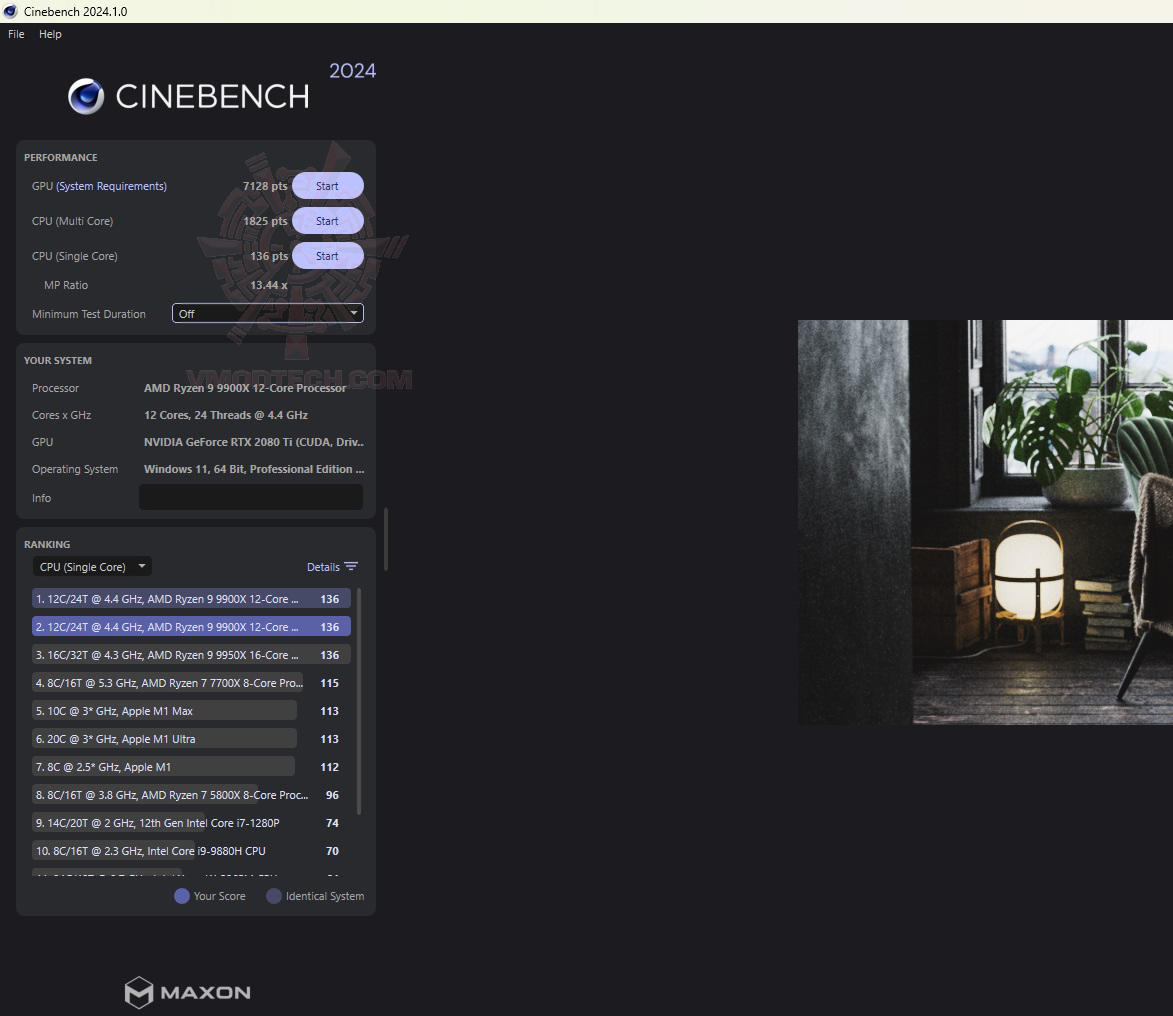The image size is (1173, 1016).
Task: Click the Windows 11 operating system text
Action: (254, 469)
